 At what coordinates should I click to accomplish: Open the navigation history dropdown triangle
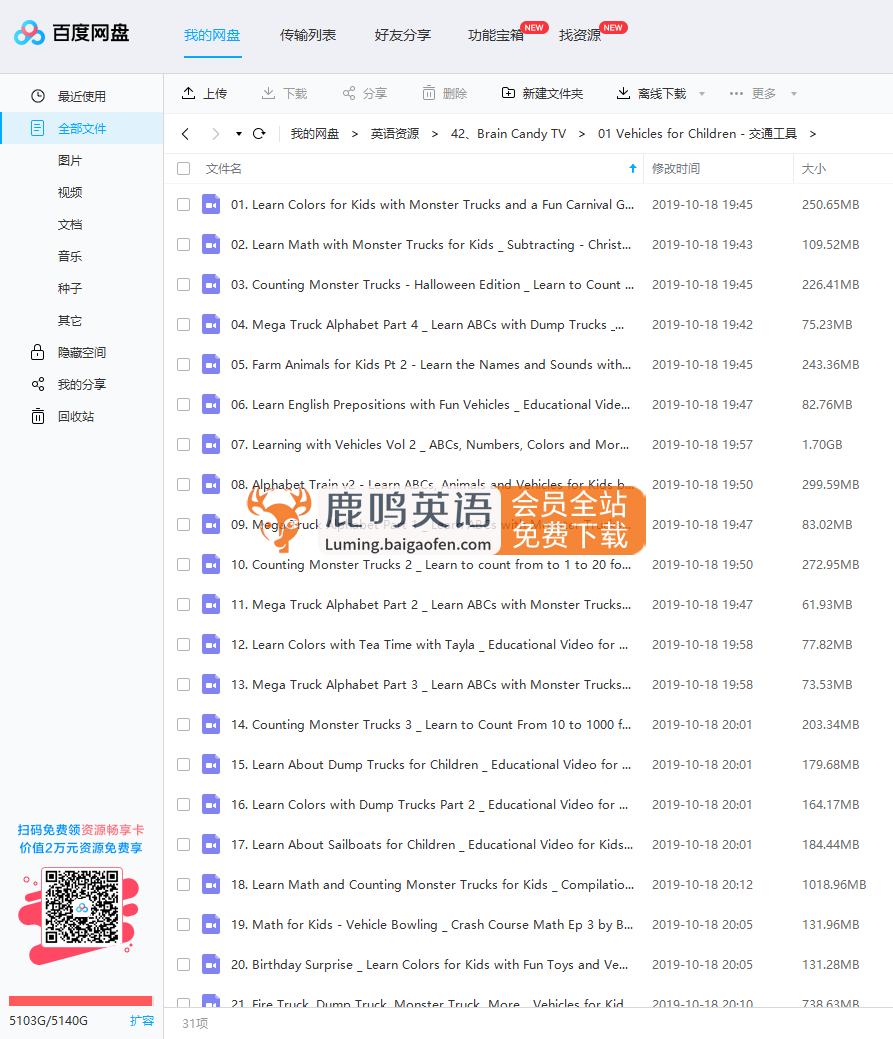(x=238, y=134)
